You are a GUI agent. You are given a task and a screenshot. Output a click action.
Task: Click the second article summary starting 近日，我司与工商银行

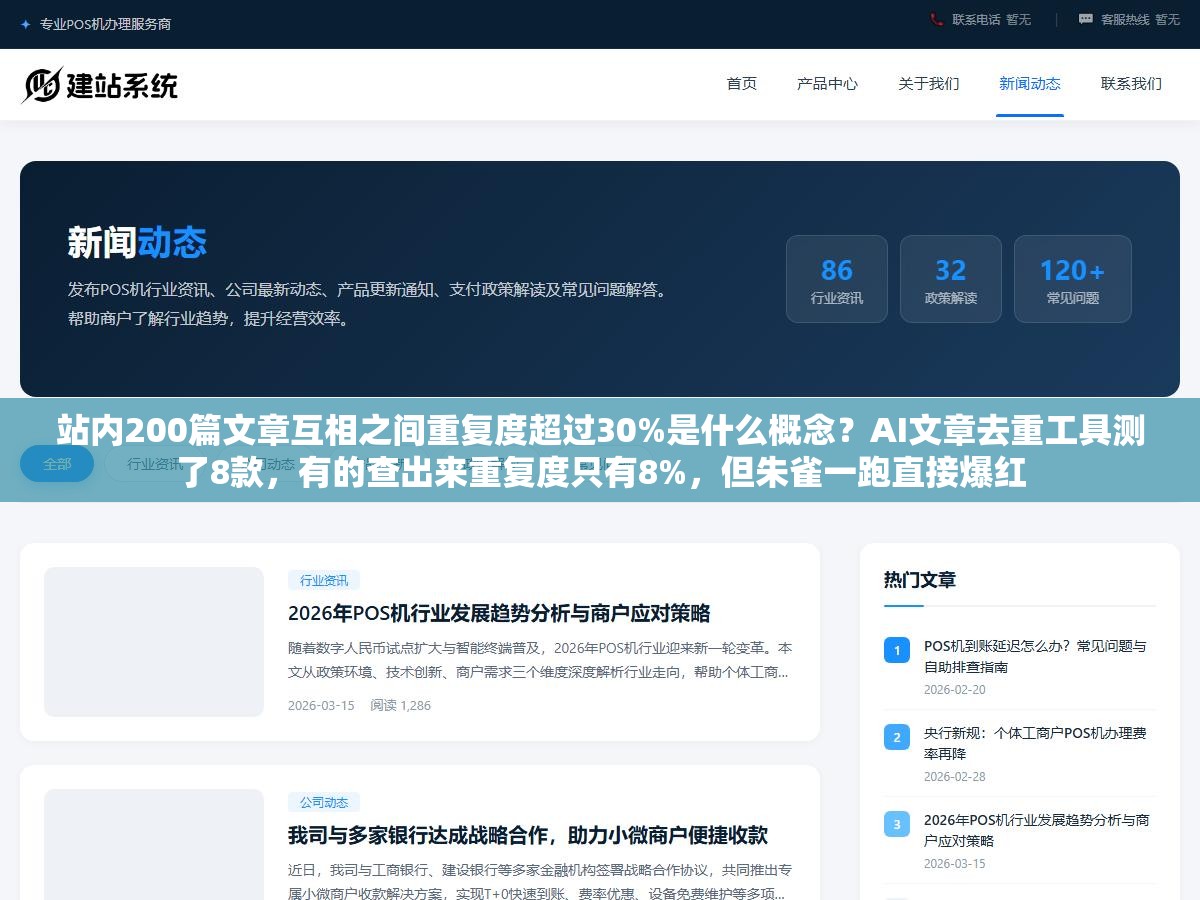coord(540,882)
